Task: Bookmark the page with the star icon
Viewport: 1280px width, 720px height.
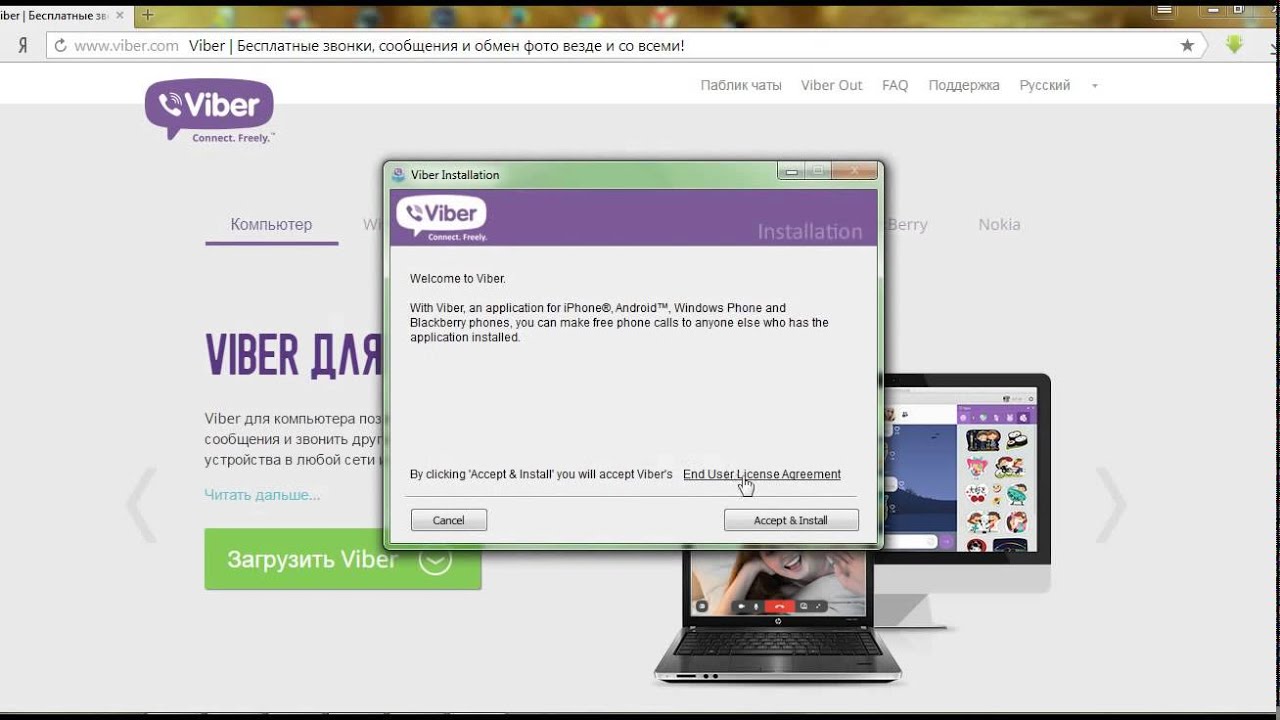Action: (1187, 45)
